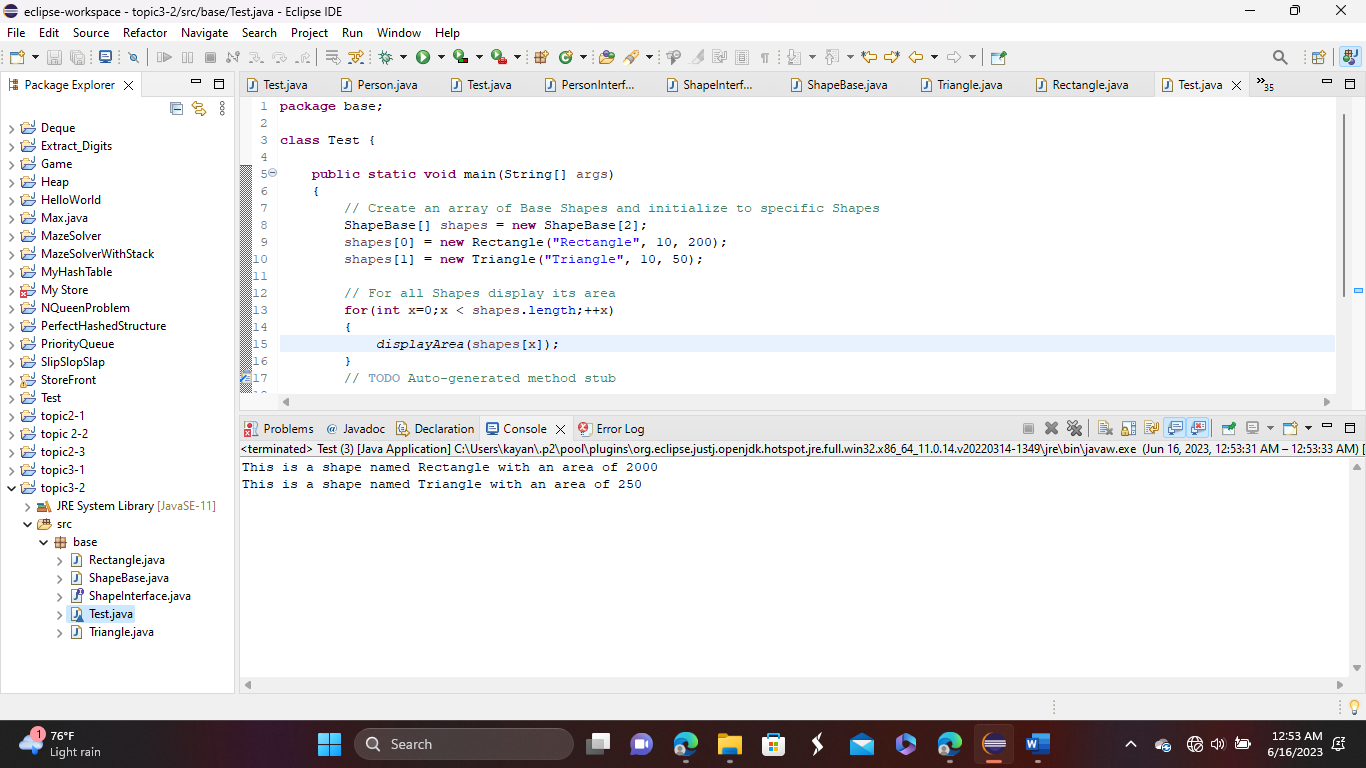Expand the Deque project
The width and height of the screenshot is (1366, 768).
[x=10, y=127]
